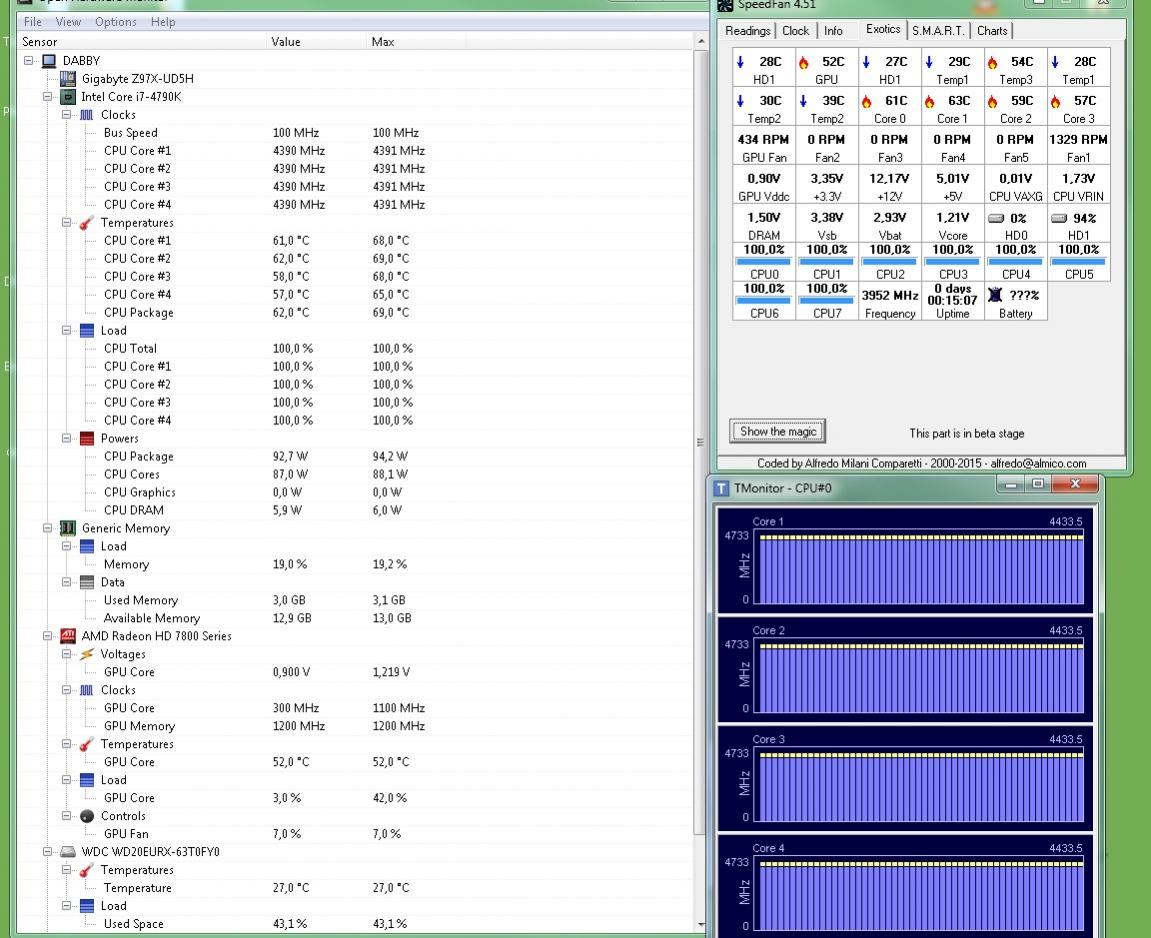Click the sensor list scrollbar down arrow

[700, 925]
